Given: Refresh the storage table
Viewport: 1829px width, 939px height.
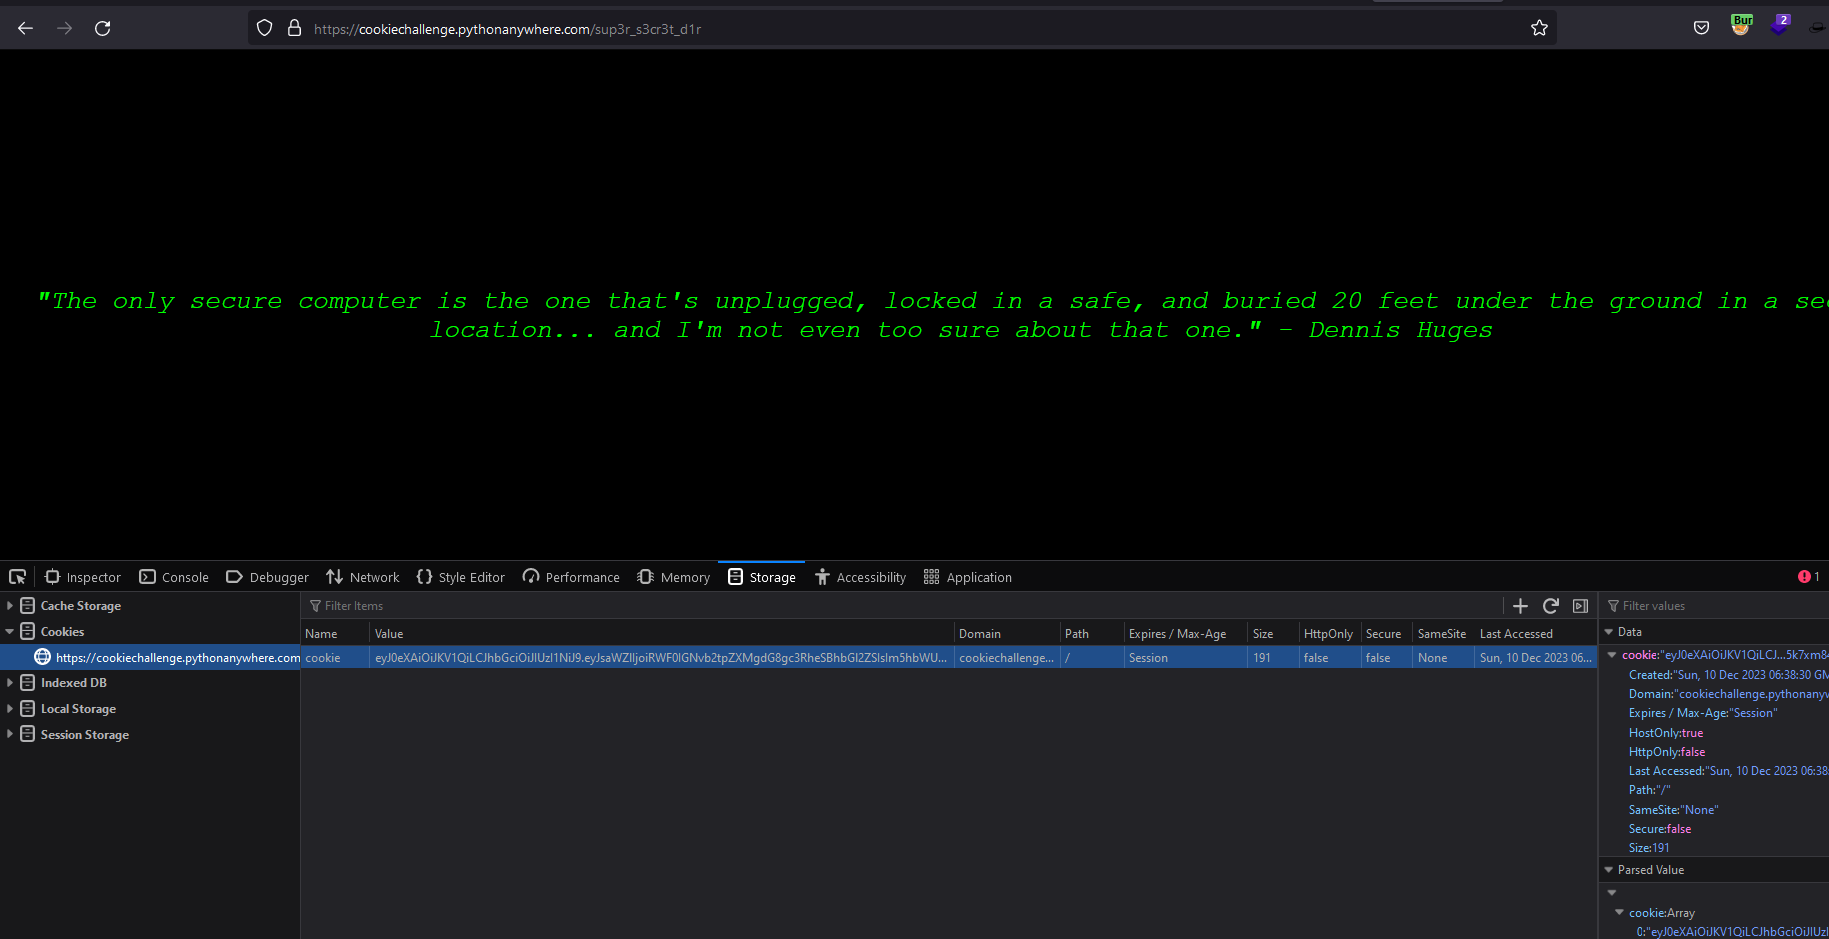Looking at the screenshot, I should (x=1551, y=606).
